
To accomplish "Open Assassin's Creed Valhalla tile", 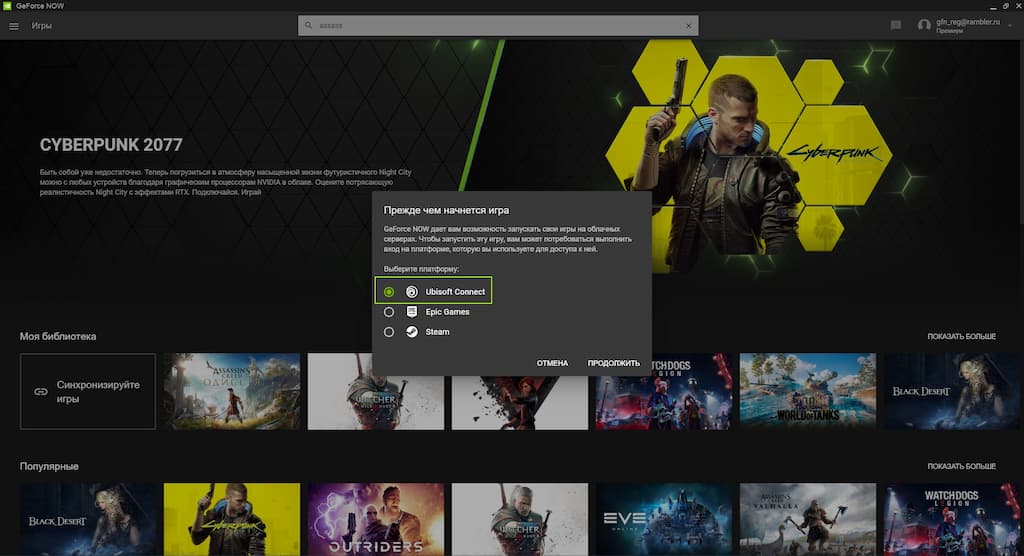I will tap(808, 519).
